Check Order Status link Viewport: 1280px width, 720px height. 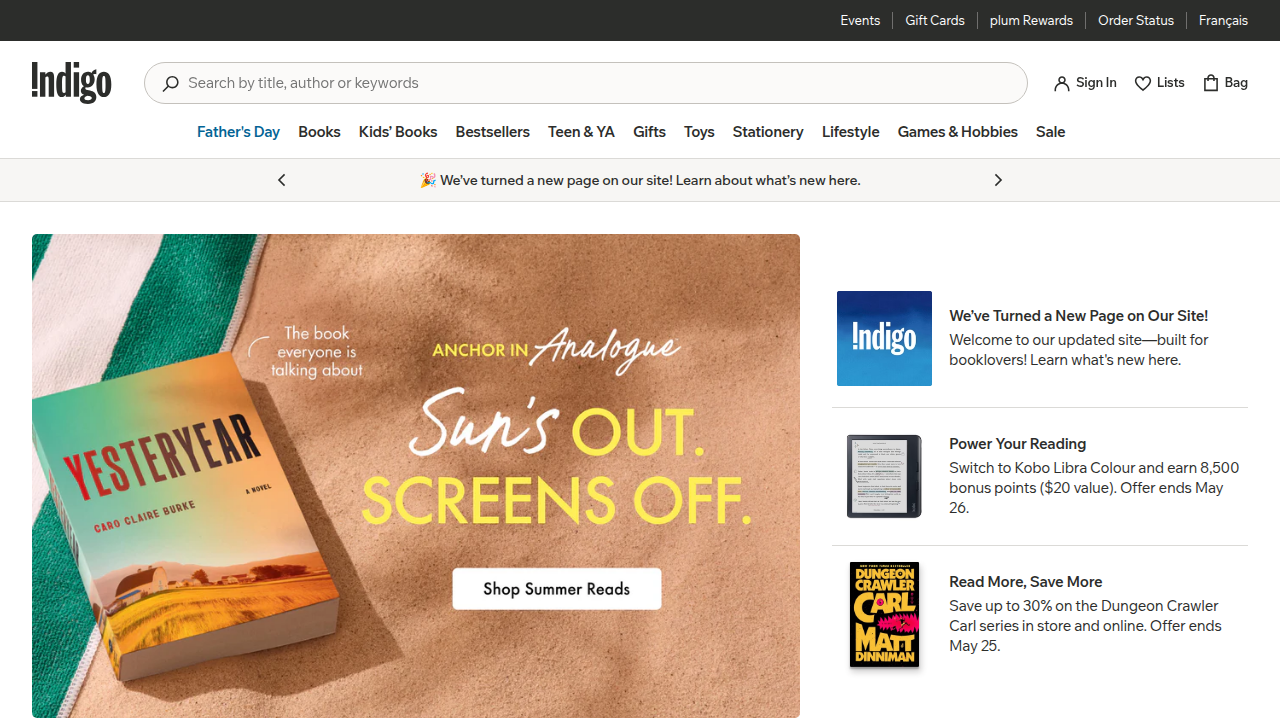coord(1136,20)
